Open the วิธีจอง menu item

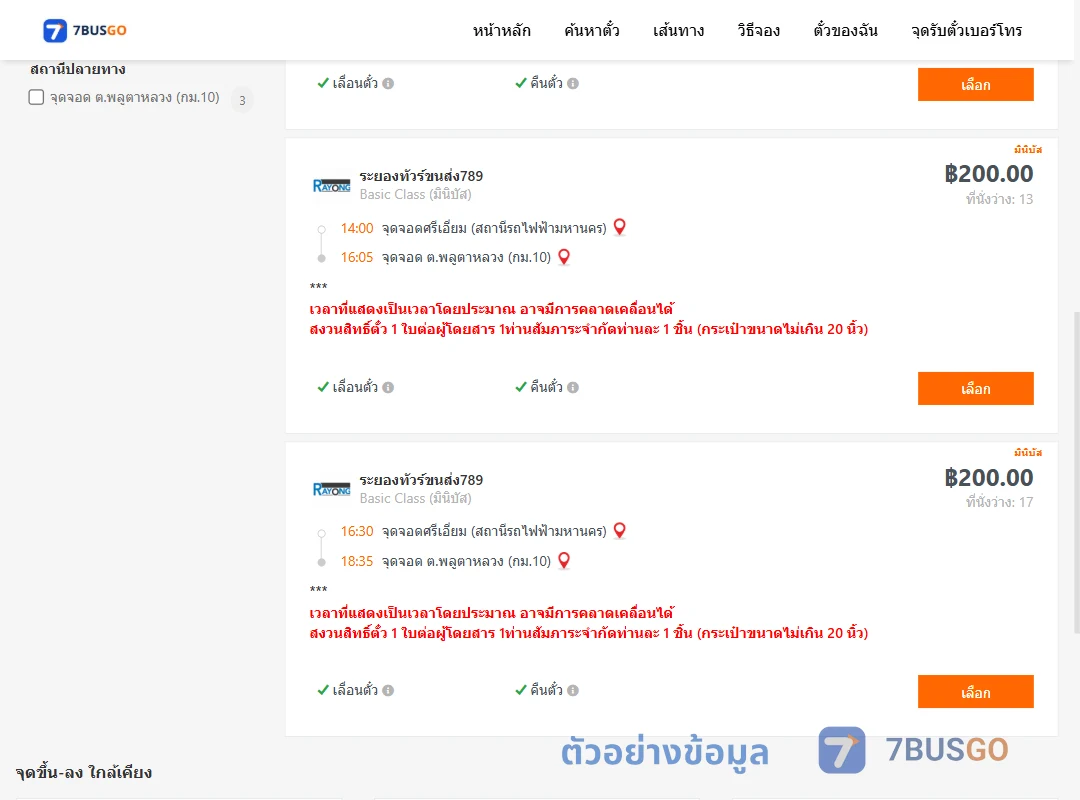tap(758, 30)
